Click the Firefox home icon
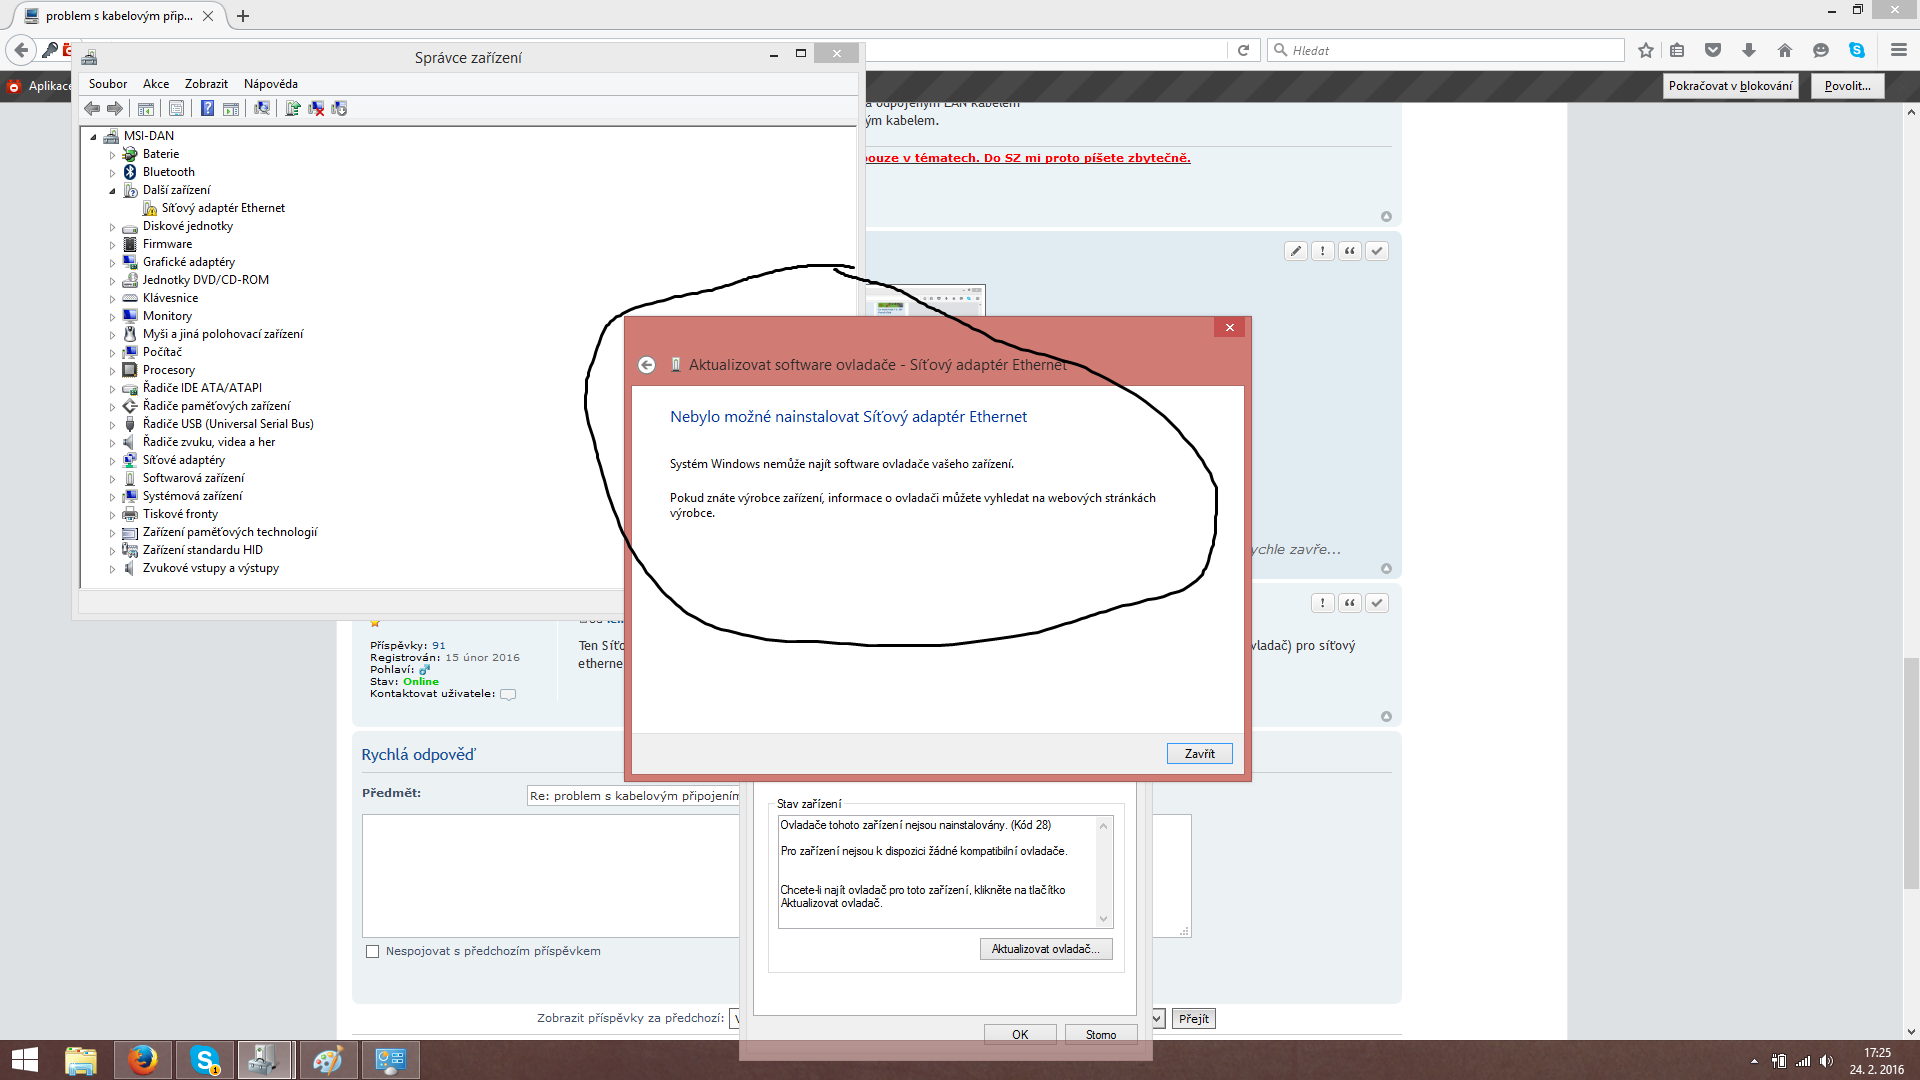This screenshot has height=1080, width=1920. (x=1785, y=50)
